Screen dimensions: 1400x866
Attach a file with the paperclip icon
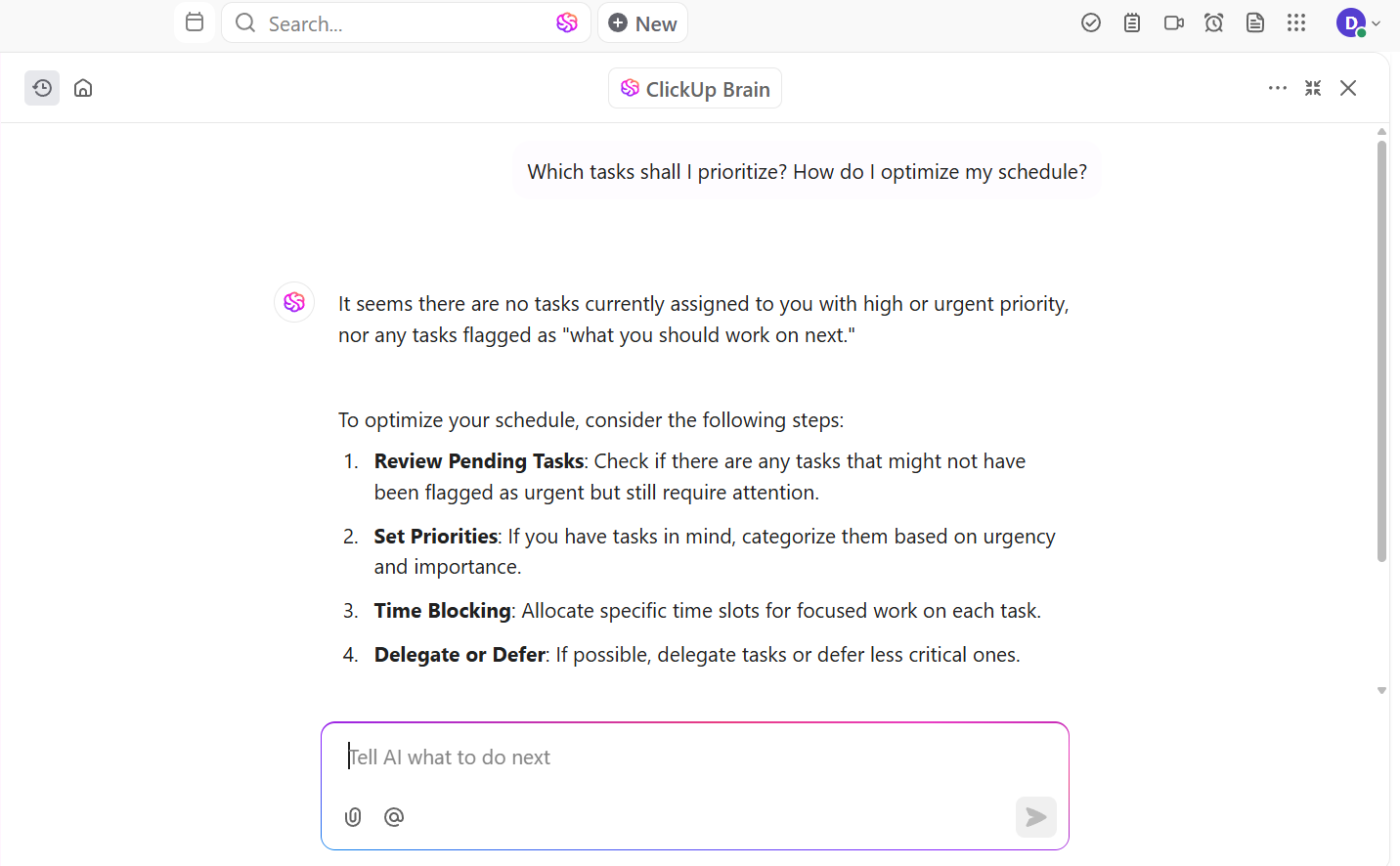pos(353,817)
